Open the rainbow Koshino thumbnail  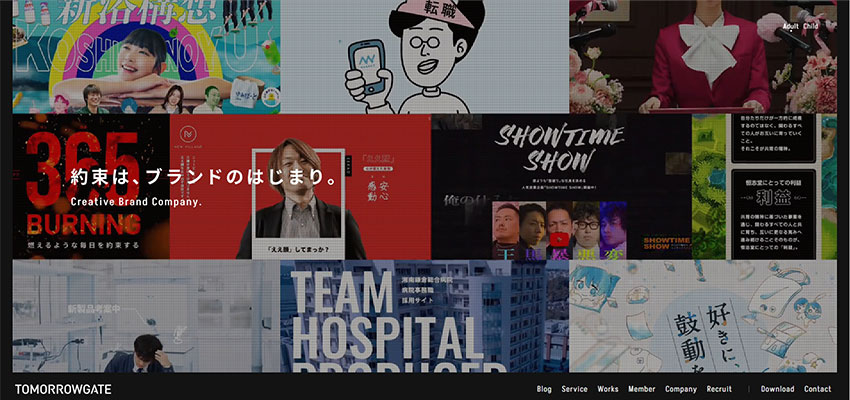[146, 56]
